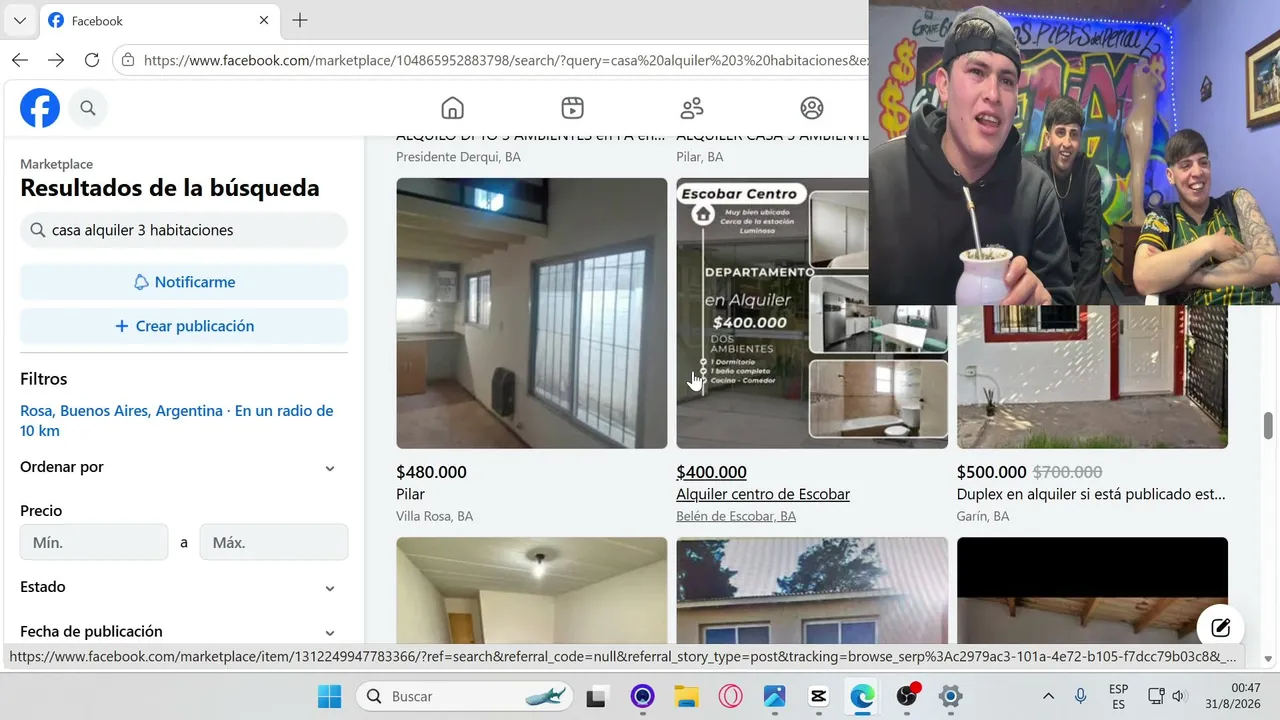Open the Groups icon in top navigation
Image resolution: width=1280 pixels, height=720 pixels.
(812, 108)
